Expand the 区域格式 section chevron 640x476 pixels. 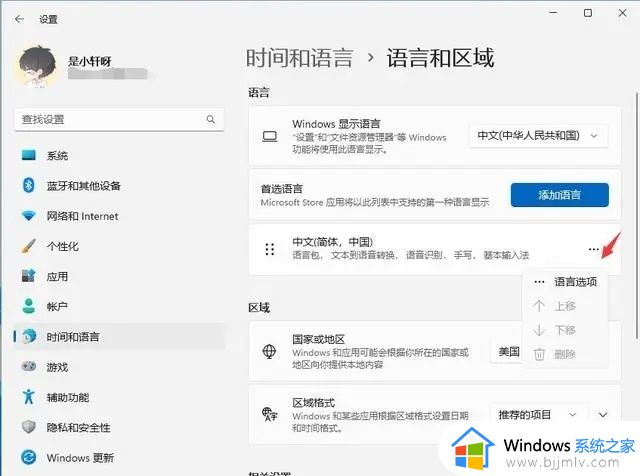(603, 415)
